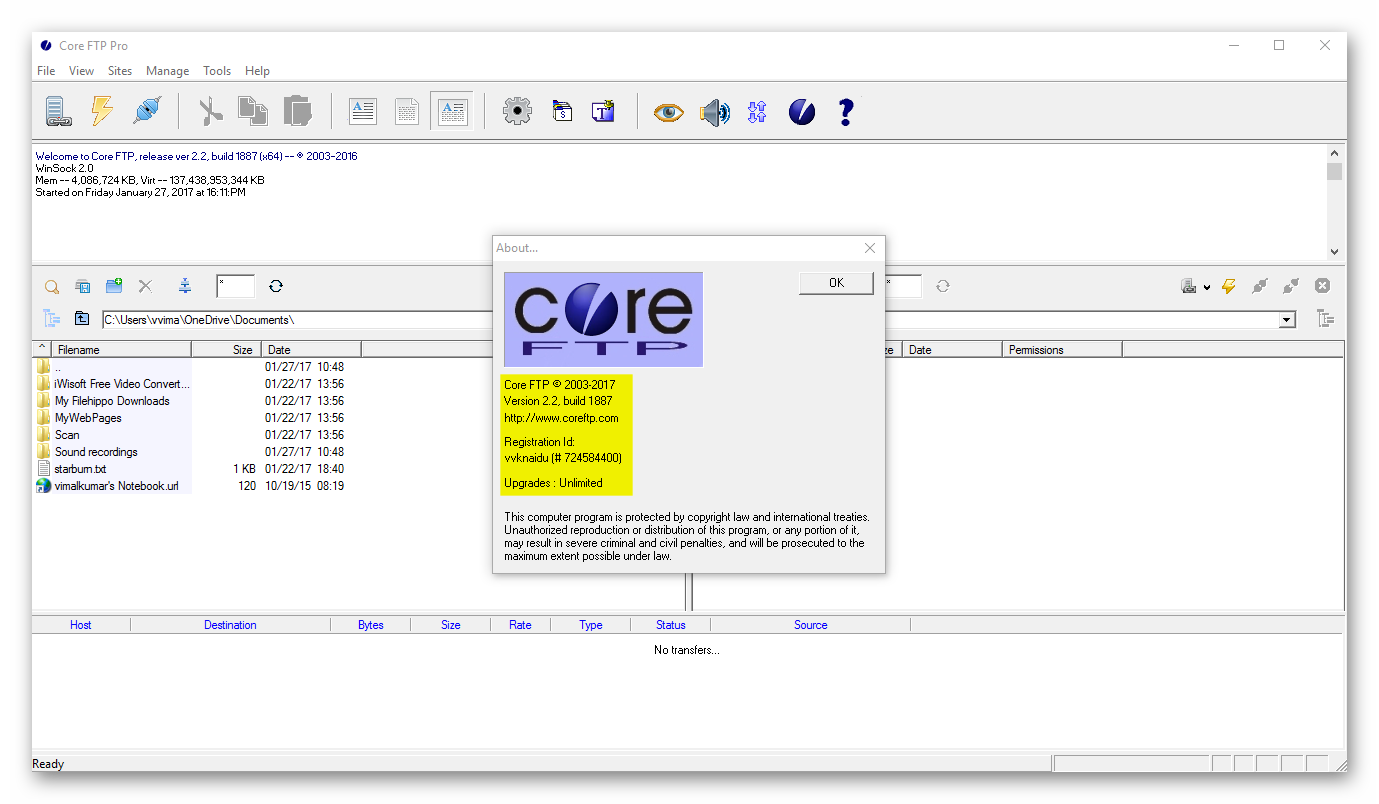Click the caret sort header left of Filename
The height and width of the screenshot is (804, 1379).
click(x=42, y=349)
